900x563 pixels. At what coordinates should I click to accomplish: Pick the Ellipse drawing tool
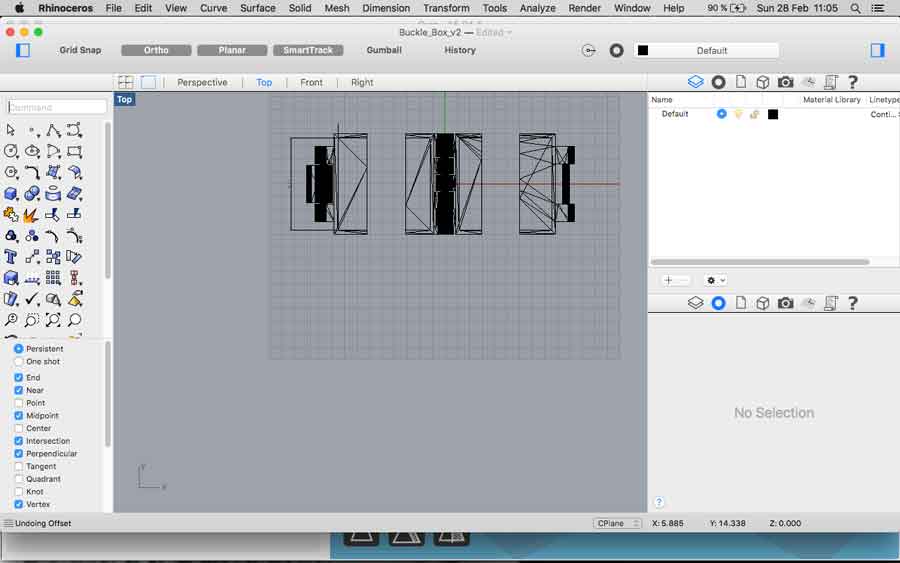click(32, 152)
